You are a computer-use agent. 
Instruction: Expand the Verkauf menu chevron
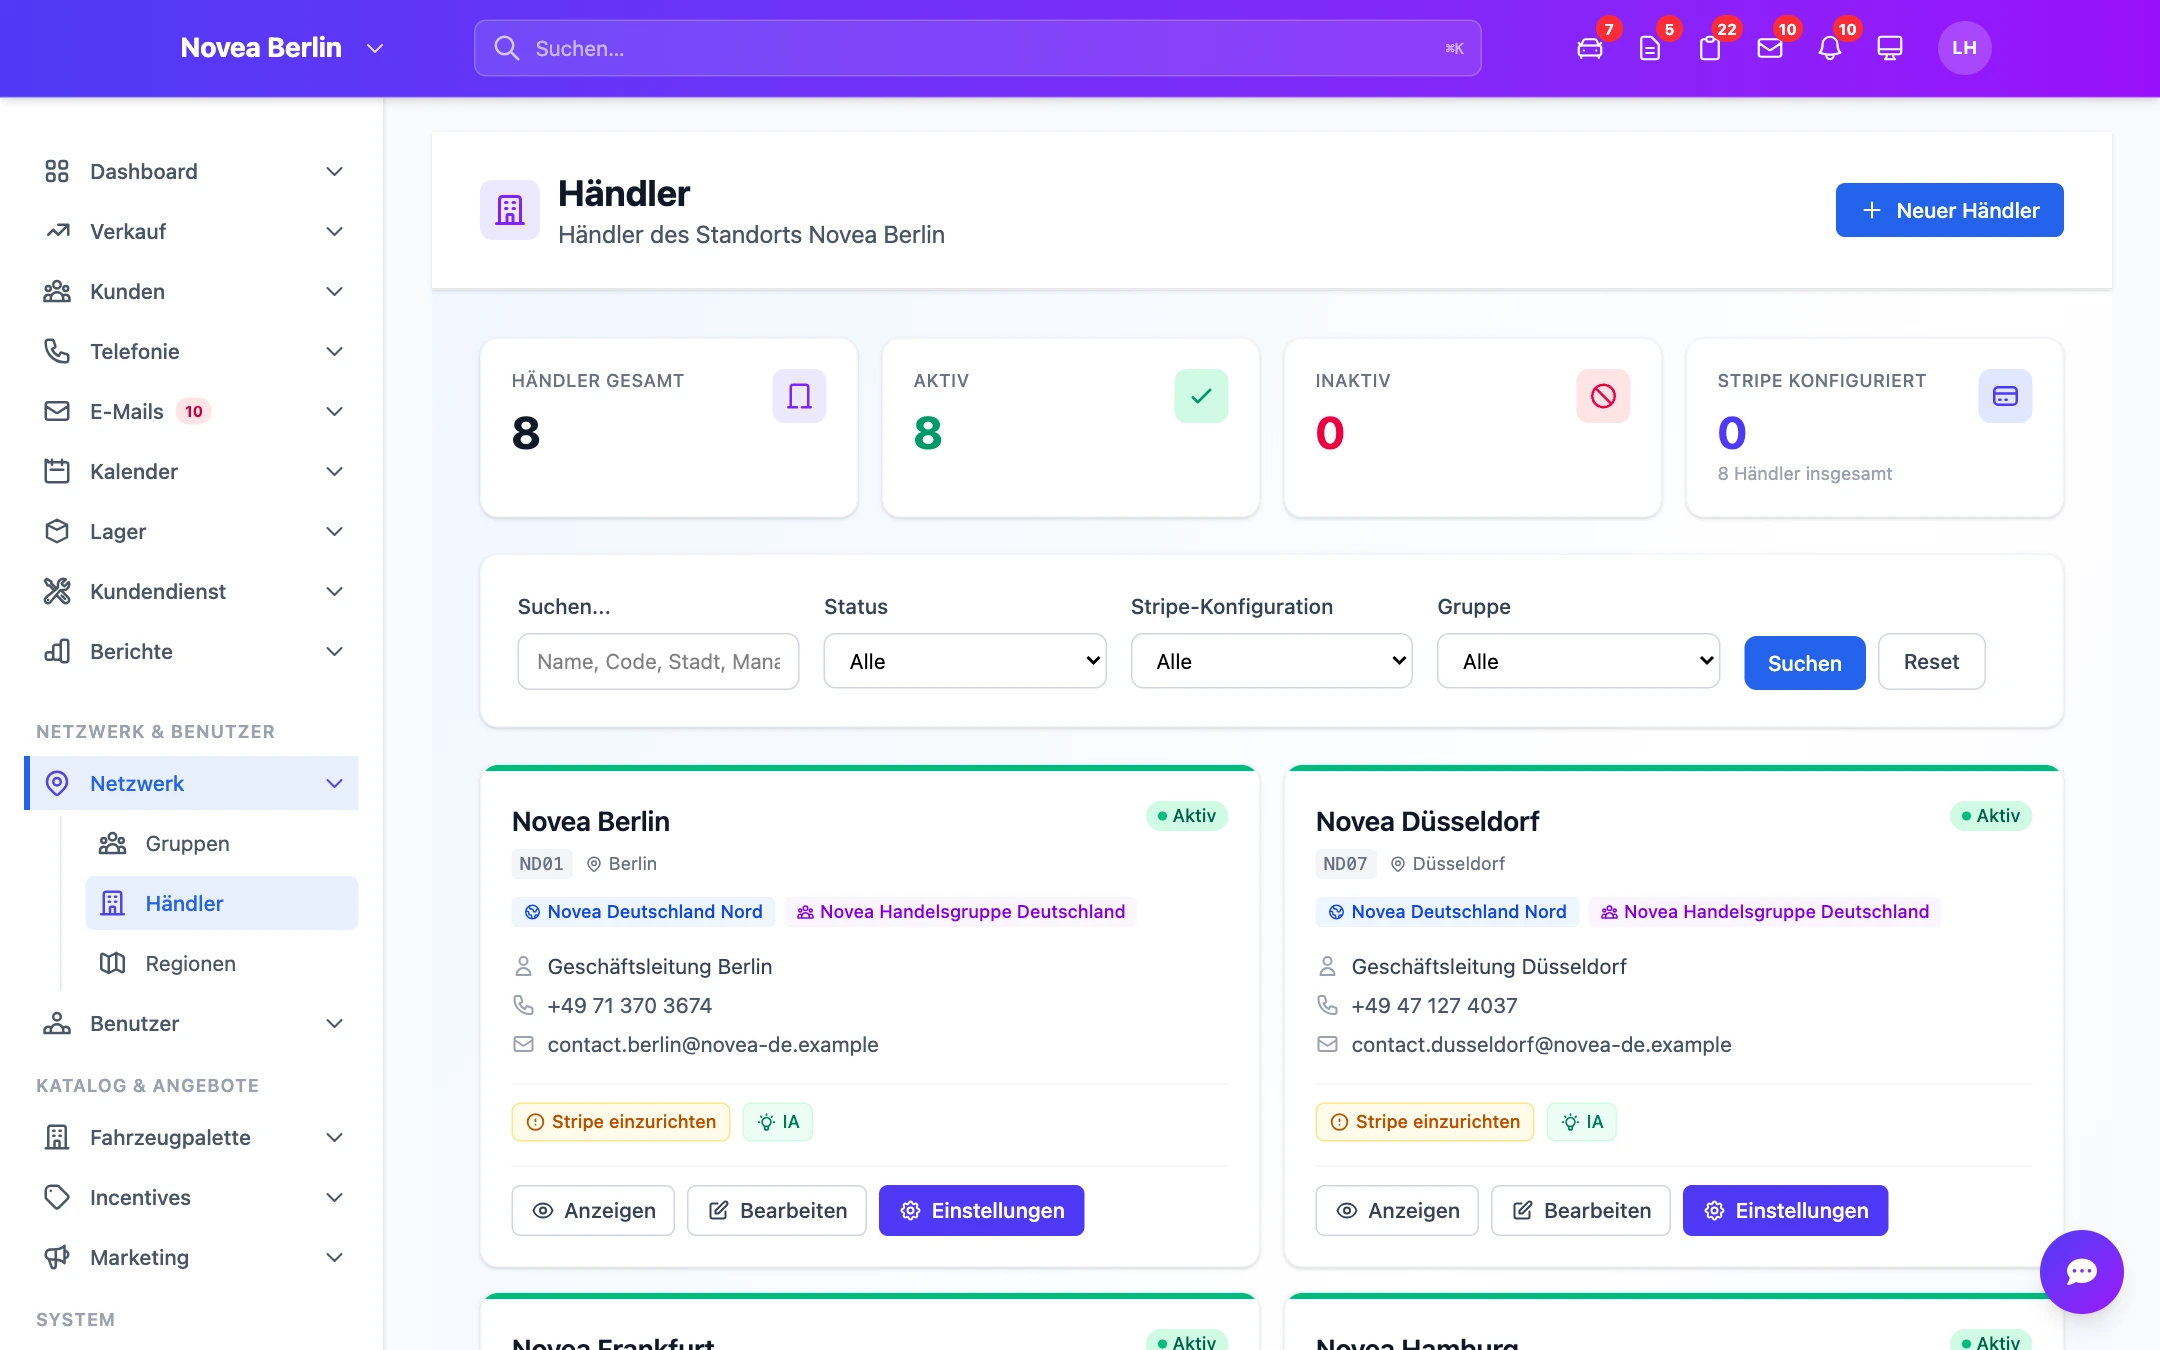(335, 231)
